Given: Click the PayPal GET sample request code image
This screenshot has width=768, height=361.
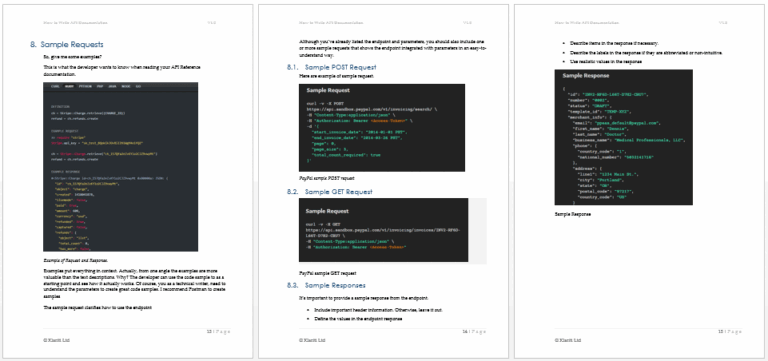Looking at the screenshot, I should pyautogui.click(x=384, y=230).
